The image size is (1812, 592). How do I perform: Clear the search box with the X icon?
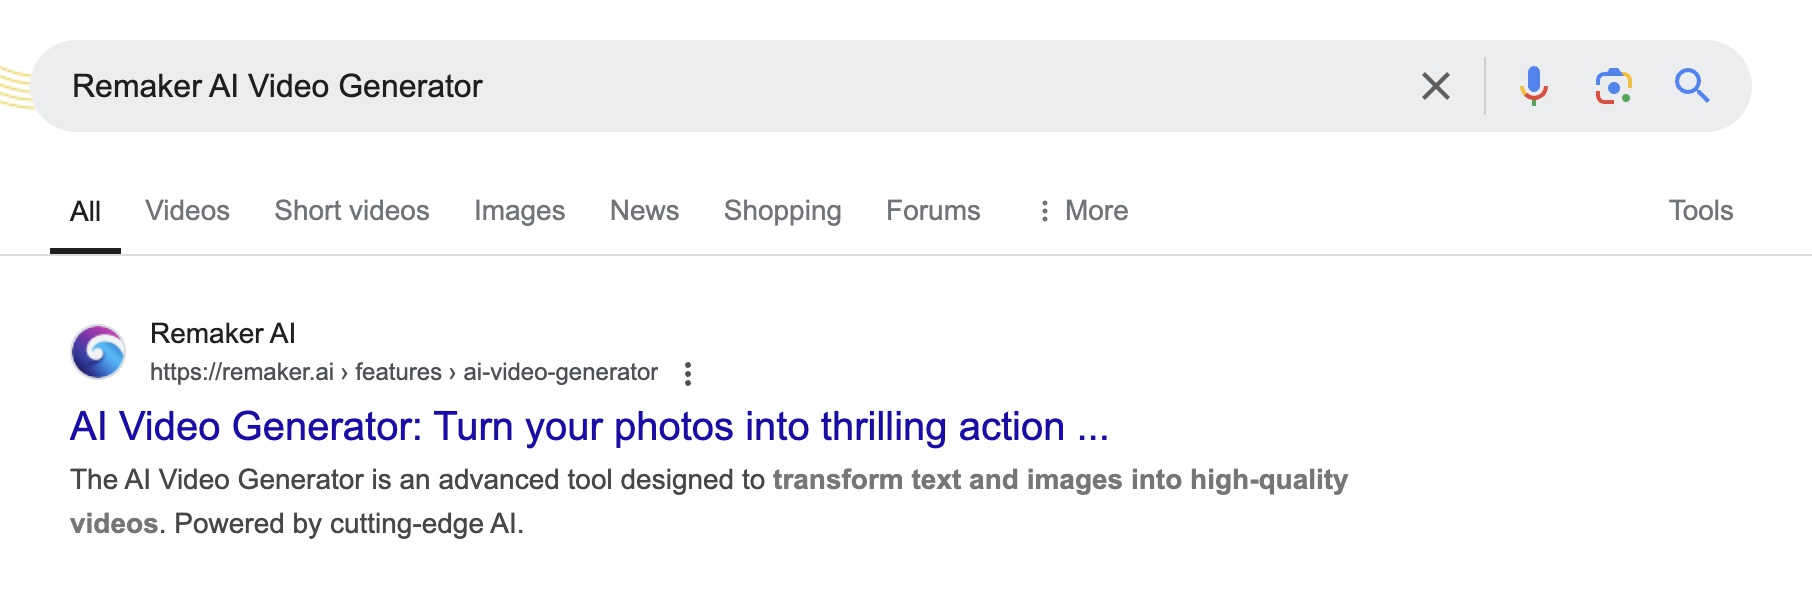tap(1435, 86)
